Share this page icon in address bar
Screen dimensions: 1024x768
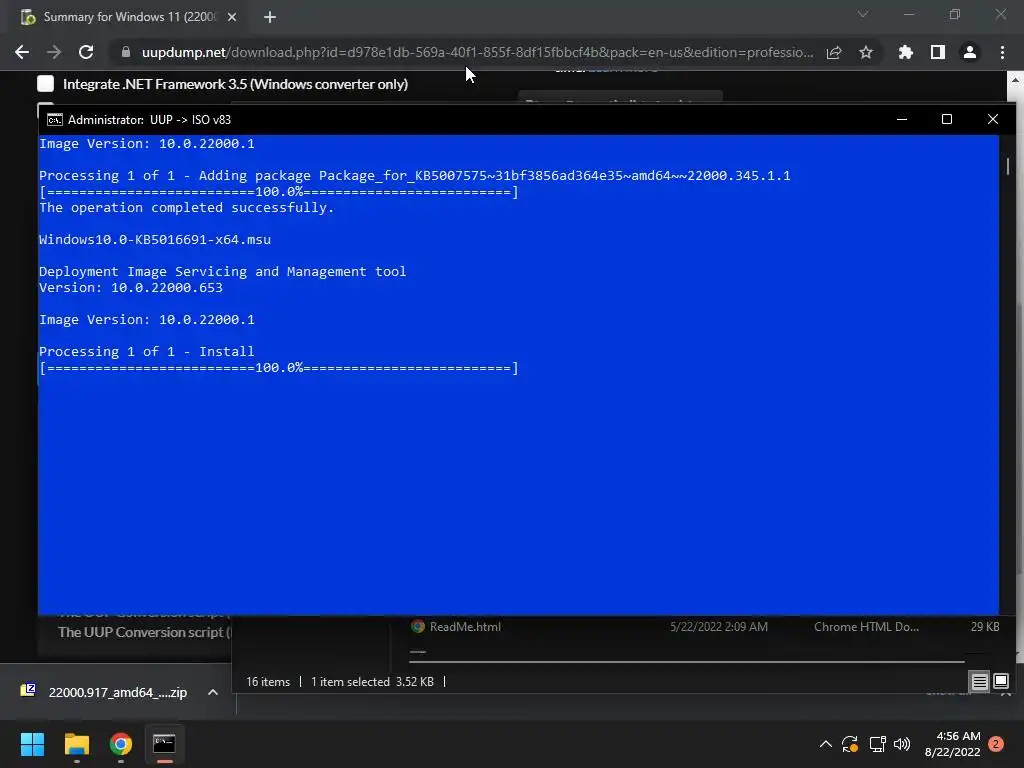833,52
